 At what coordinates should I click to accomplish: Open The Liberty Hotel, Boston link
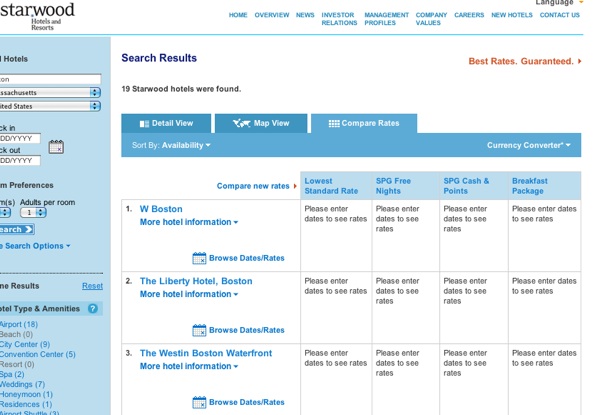pyautogui.click(x=196, y=281)
